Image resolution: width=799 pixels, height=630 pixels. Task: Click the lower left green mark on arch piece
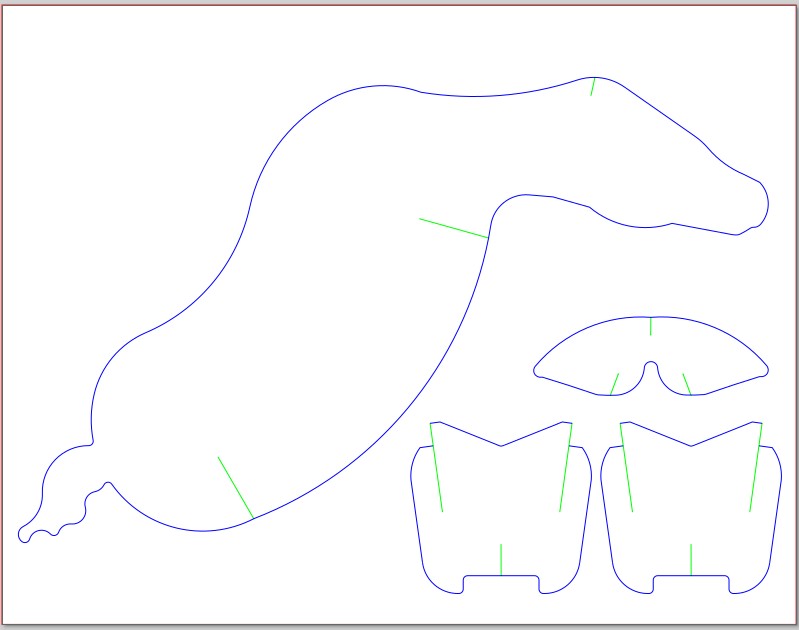coord(614,384)
